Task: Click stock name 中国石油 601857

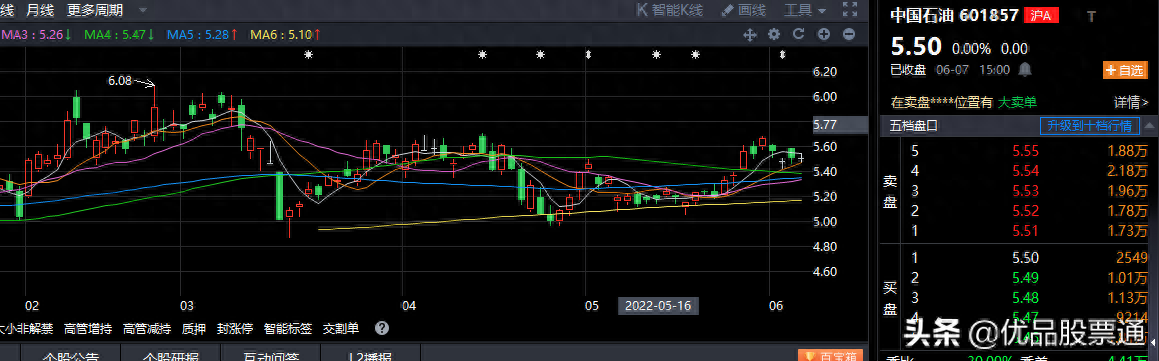Action: (x=954, y=16)
